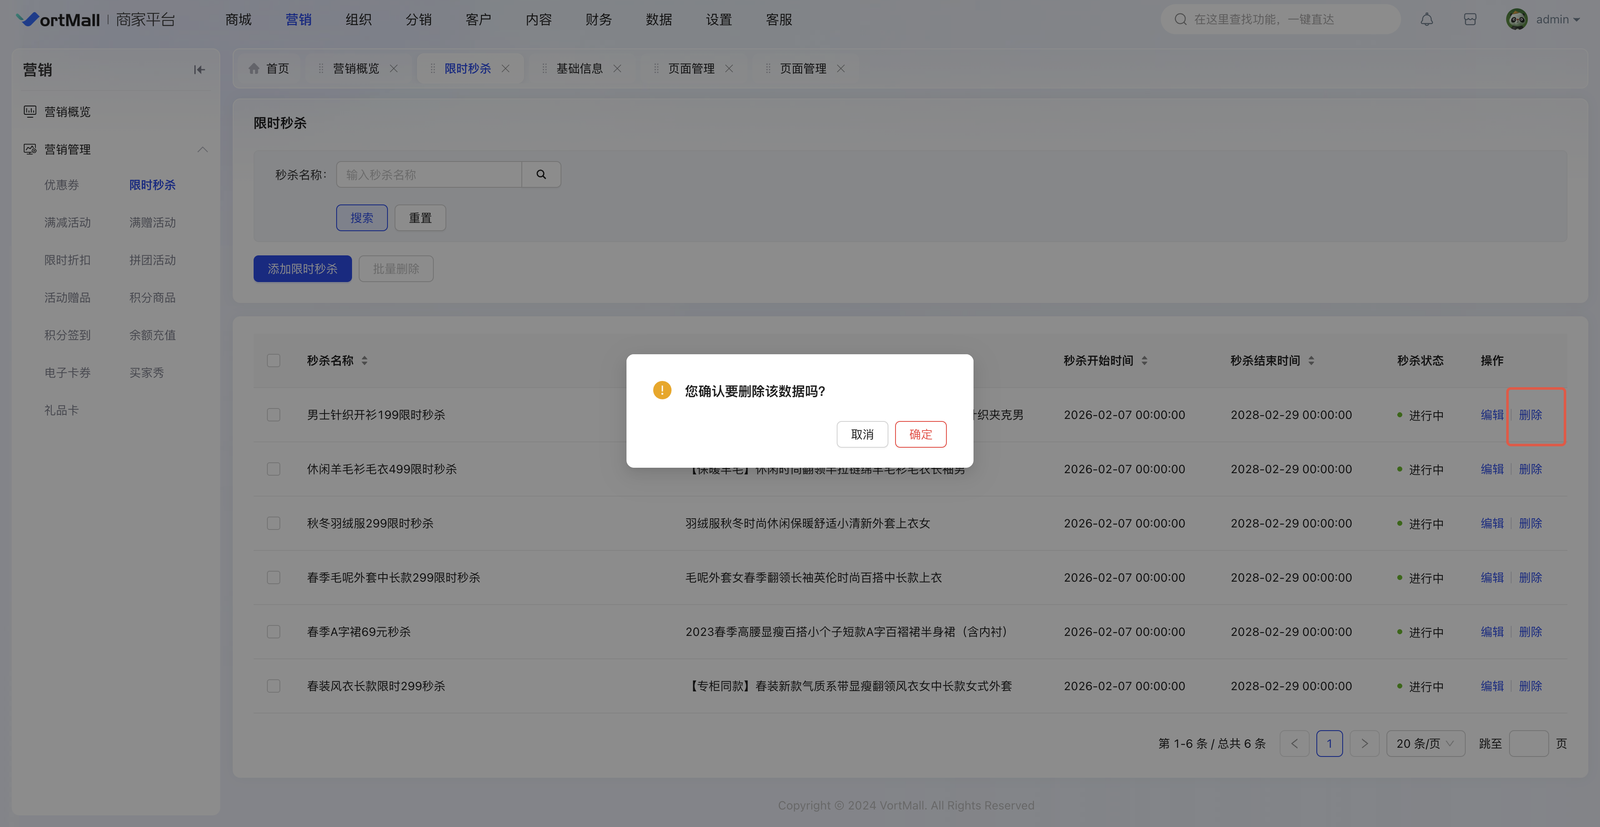Click the magnifier search icon button
The image size is (1600, 827).
tap(541, 175)
